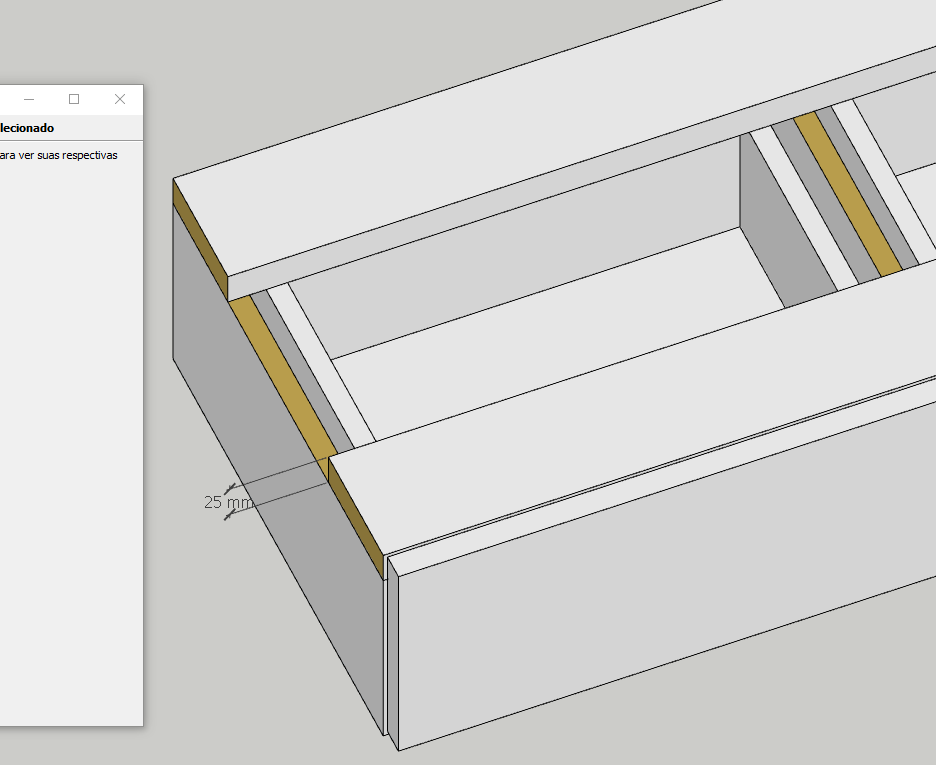
Task: Click the "ara ver suas respectivas" message text
Action: [x=58, y=155]
